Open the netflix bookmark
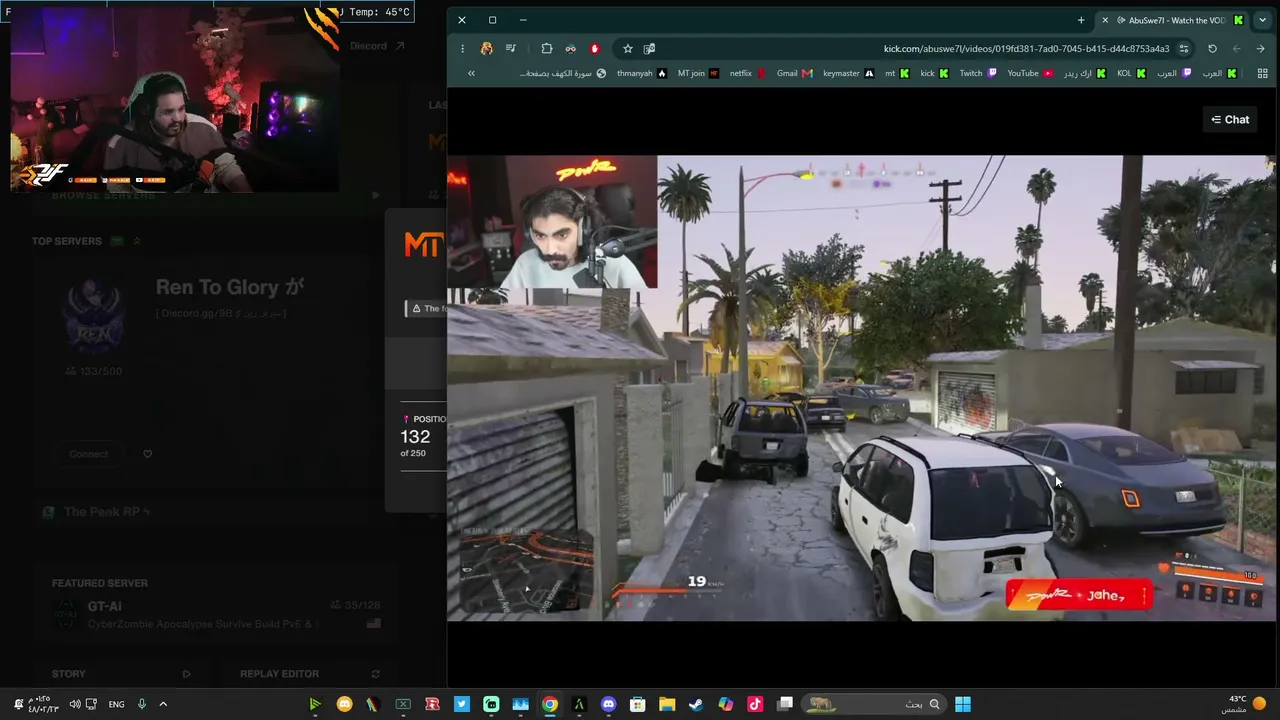Image resolution: width=1280 pixels, height=720 pixels. 748,73
